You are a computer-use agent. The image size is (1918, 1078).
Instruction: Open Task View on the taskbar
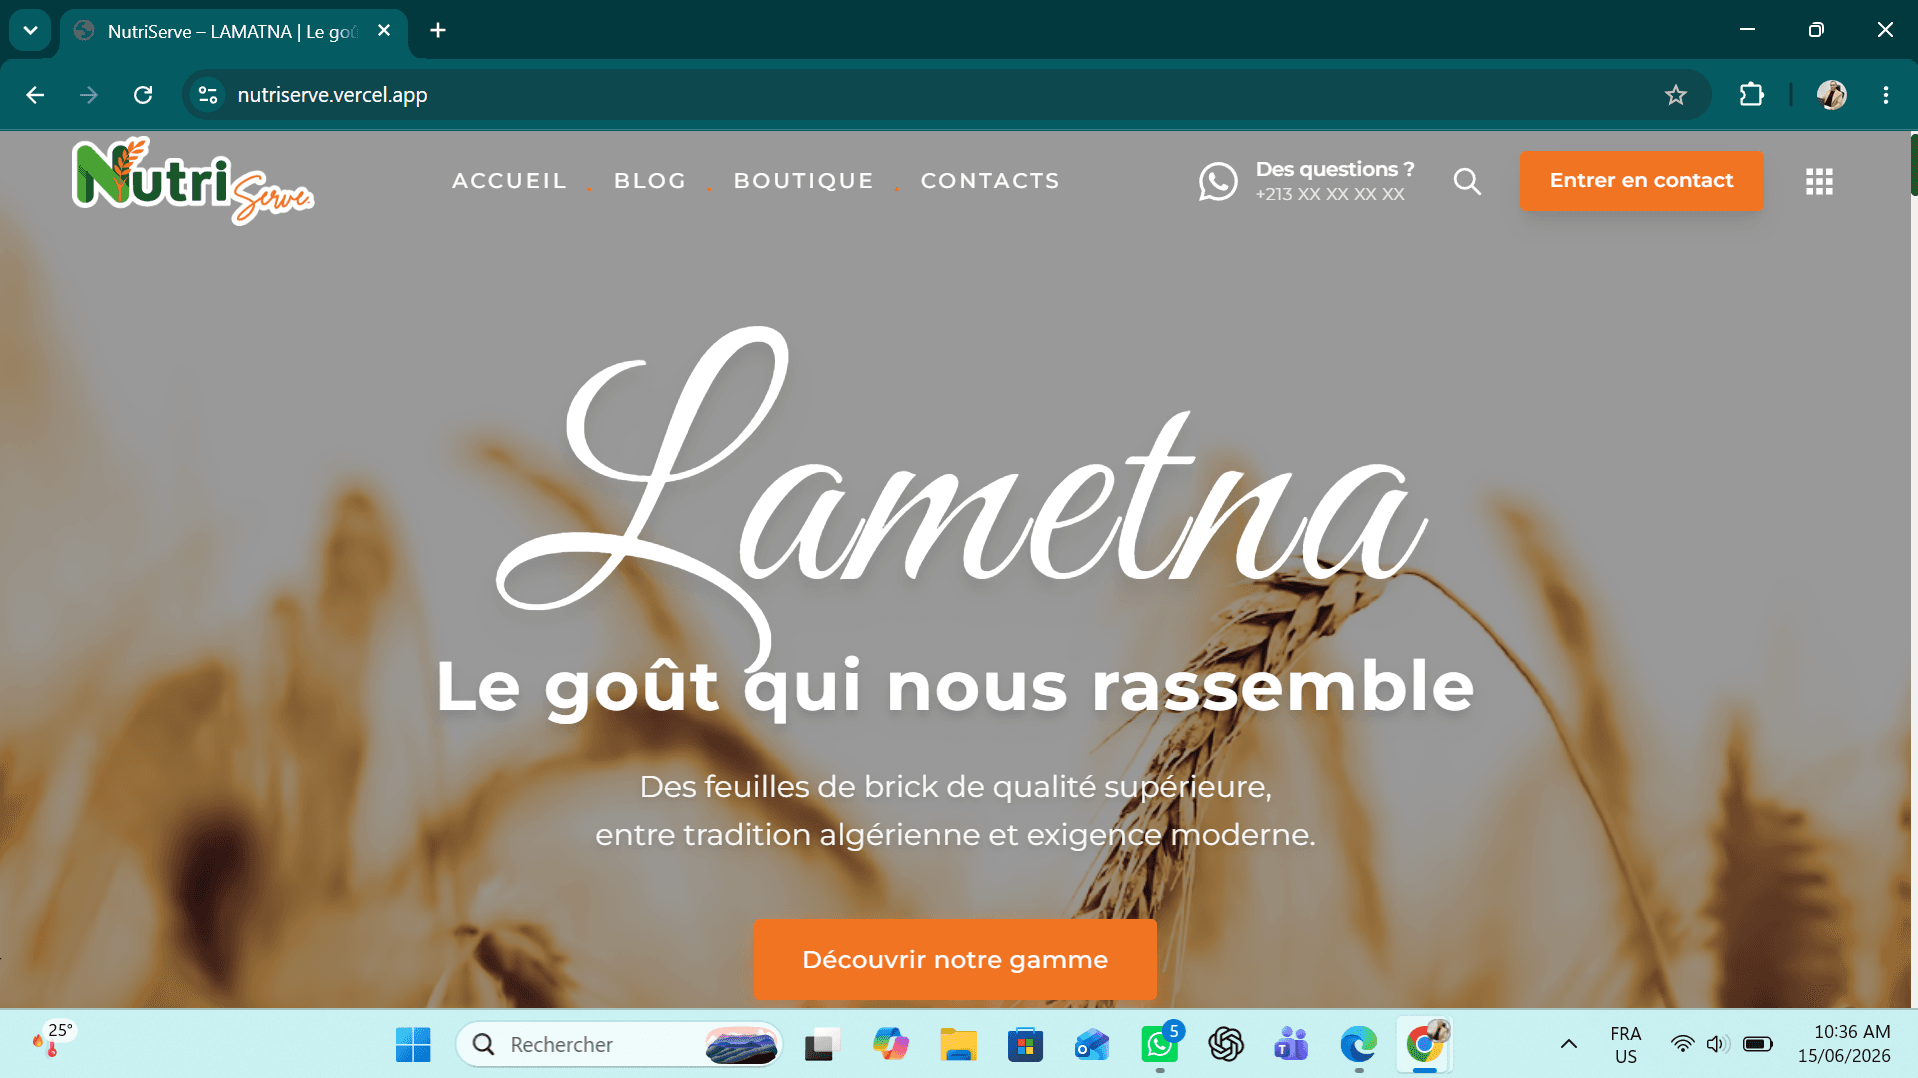[822, 1045]
